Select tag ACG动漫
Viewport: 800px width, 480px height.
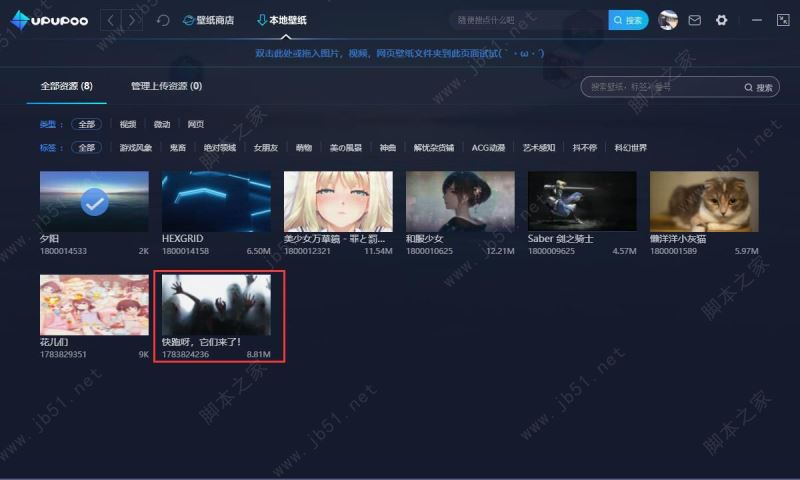click(488, 147)
